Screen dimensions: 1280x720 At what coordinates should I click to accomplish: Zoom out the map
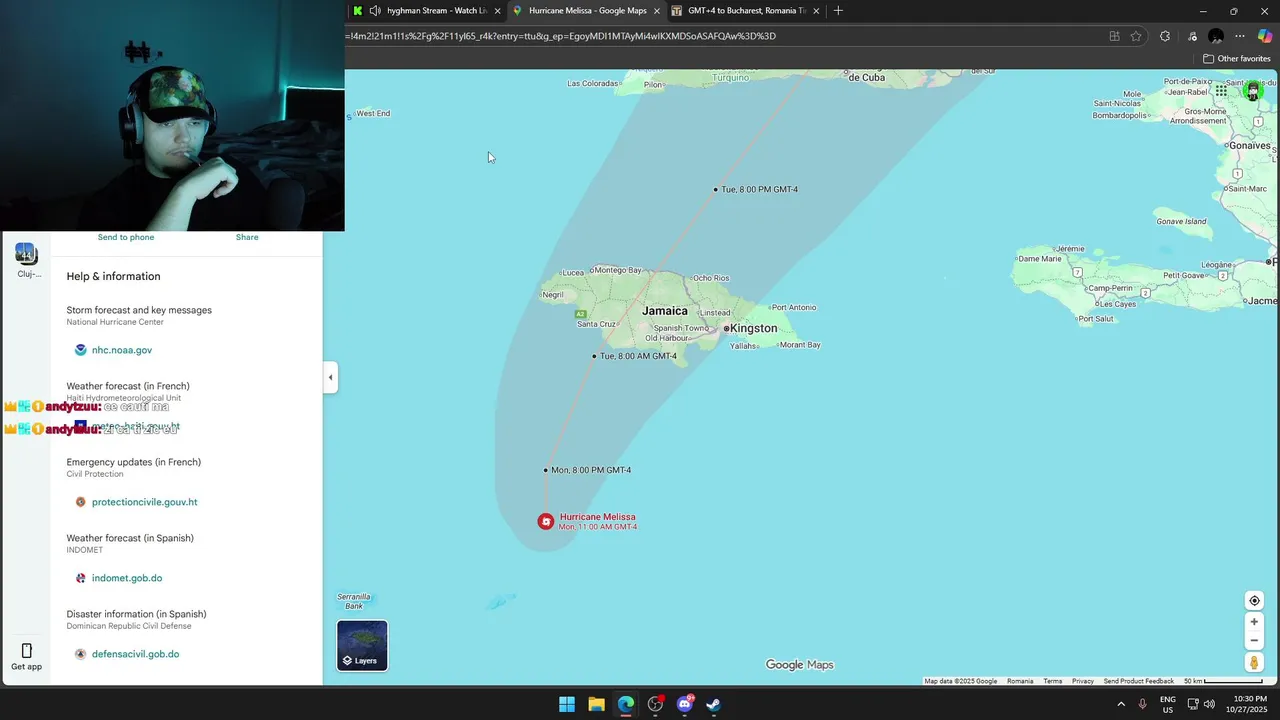pyautogui.click(x=1254, y=640)
